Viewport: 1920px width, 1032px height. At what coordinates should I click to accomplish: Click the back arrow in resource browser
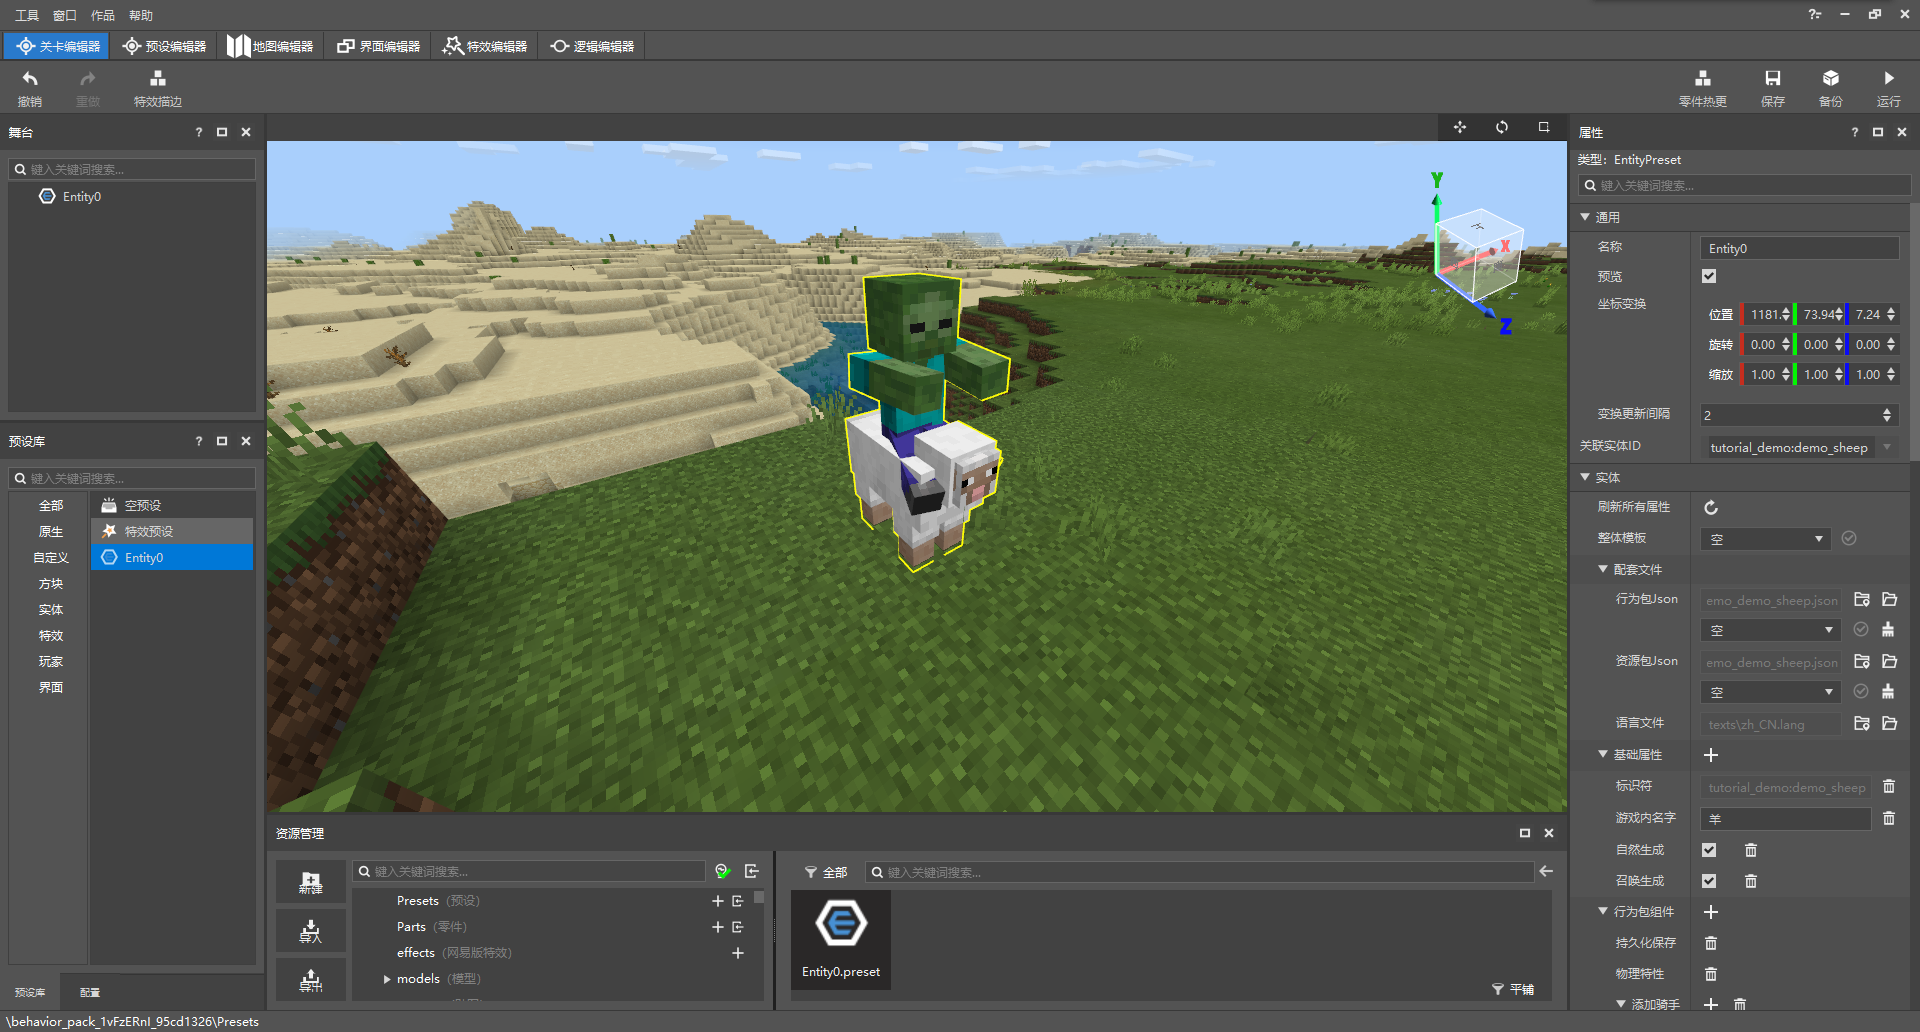(x=1546, y=872)
